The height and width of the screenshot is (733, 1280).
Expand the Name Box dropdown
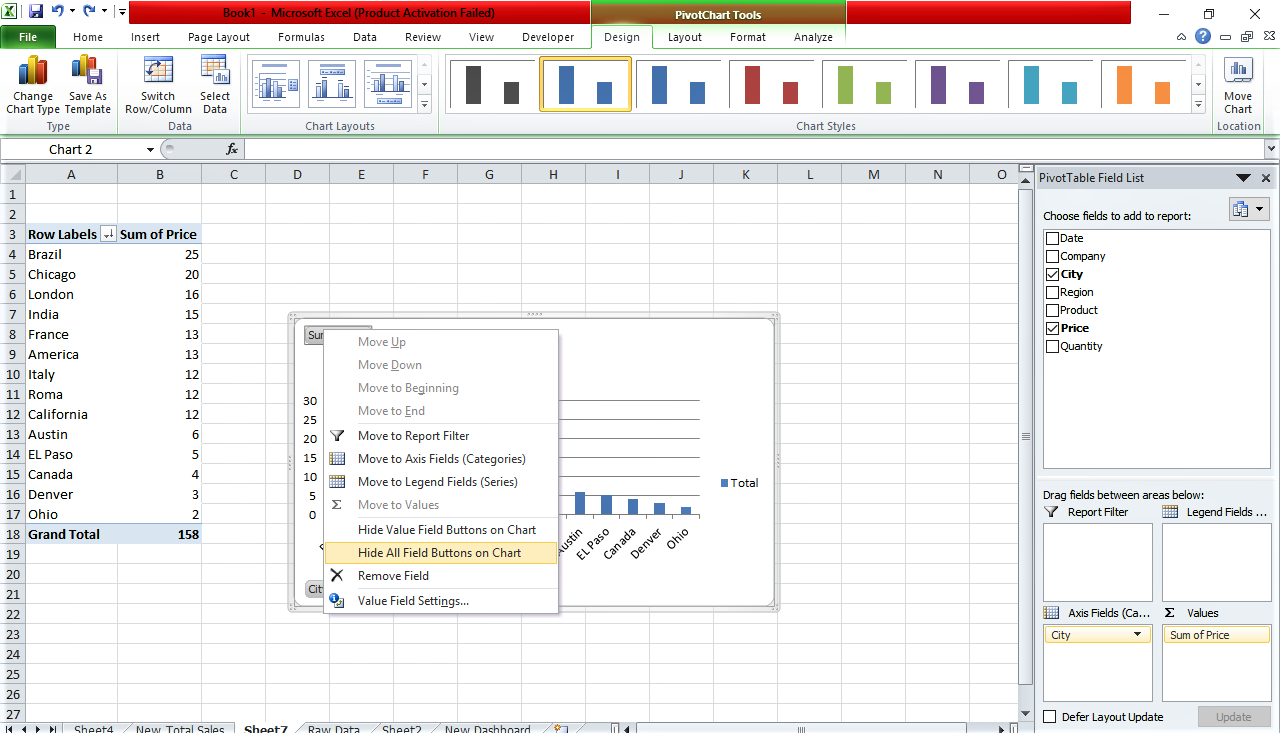click(150, 149)
